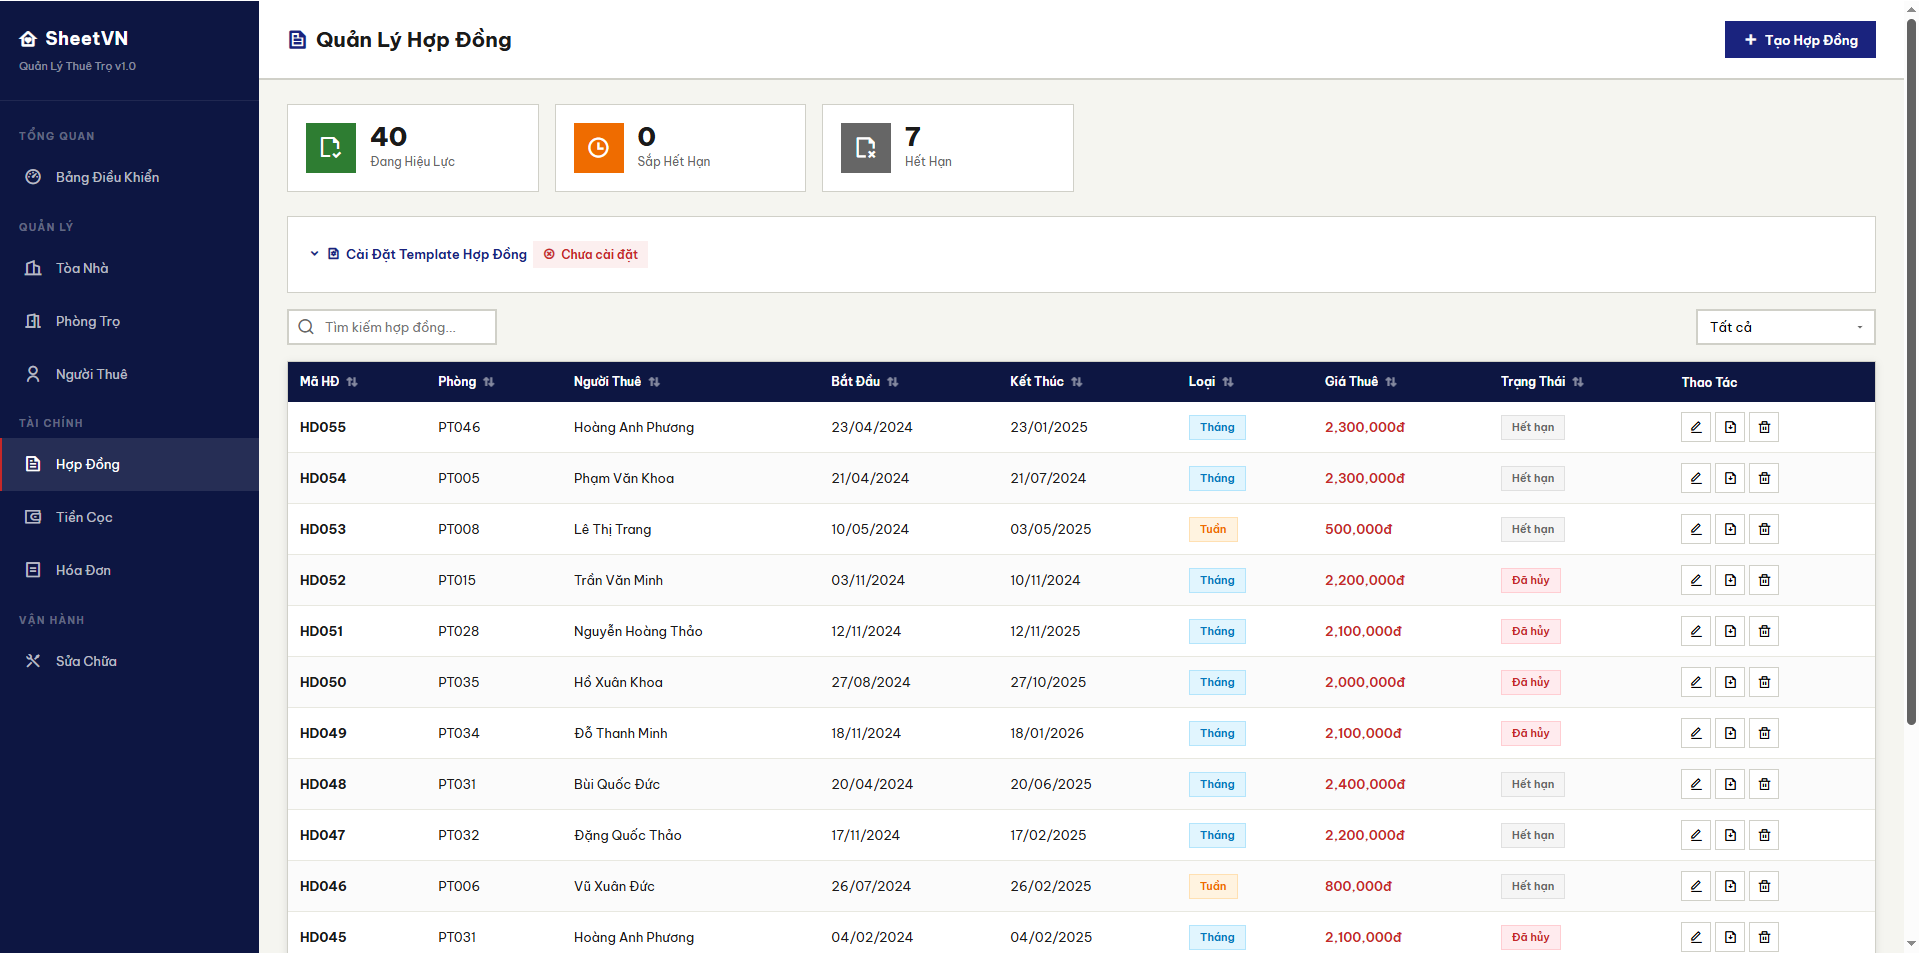
Task: Edit contract HD046 with pencil icon
Action: coord(1696,886)
